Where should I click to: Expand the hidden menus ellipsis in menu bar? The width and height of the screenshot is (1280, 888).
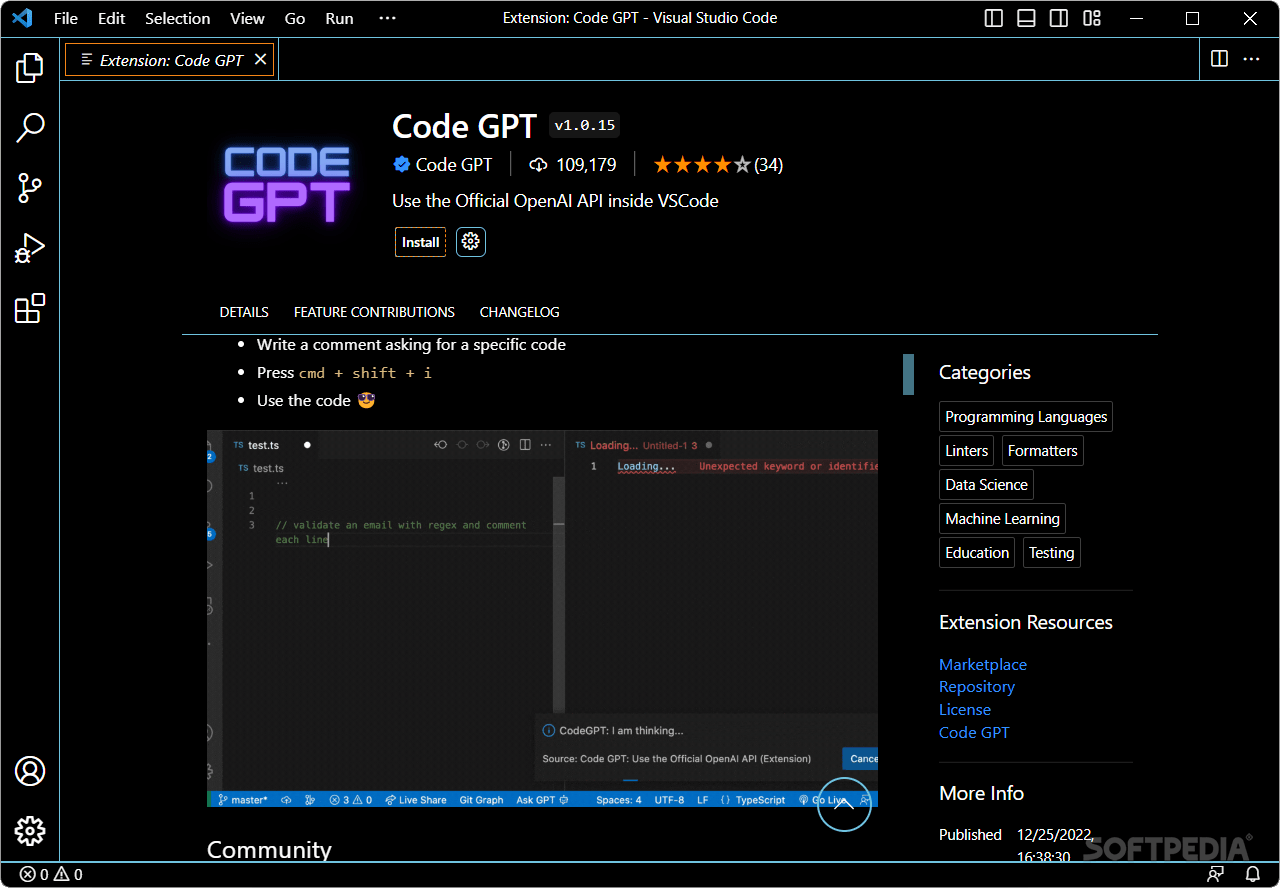coord(388,18)
